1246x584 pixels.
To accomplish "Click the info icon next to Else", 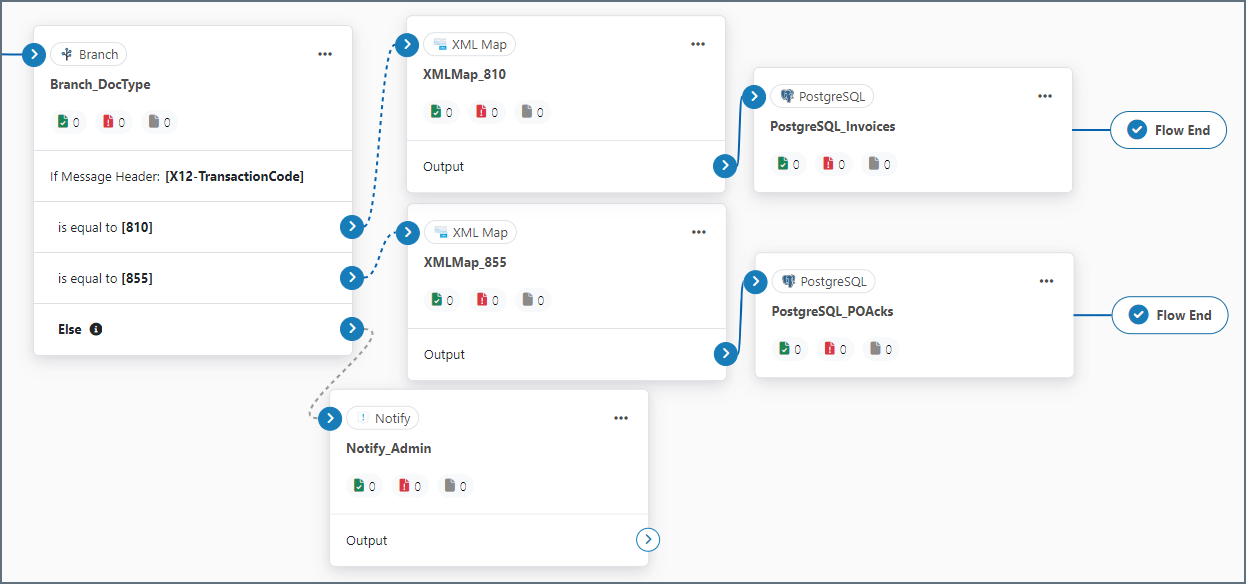I will point(96,329).
